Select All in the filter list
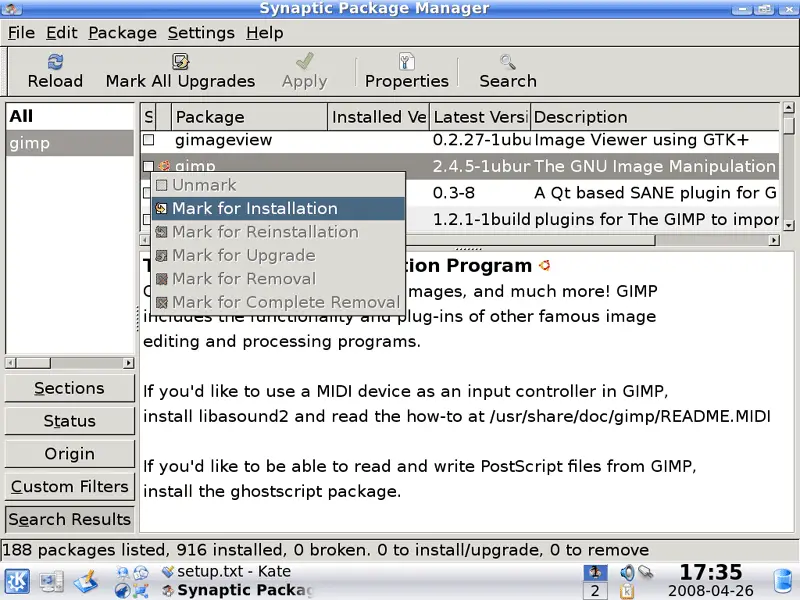Image resolution: width=800 pixels, height=600 pixels. tap(69, 116)
